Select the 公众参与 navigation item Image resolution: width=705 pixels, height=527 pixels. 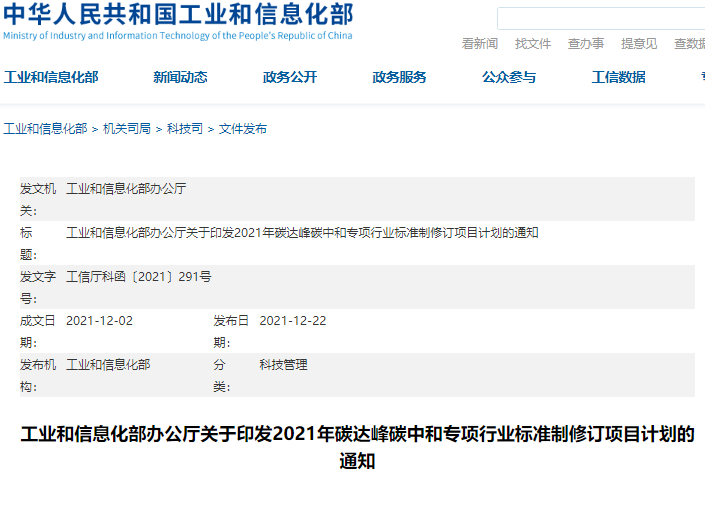(x=509, y=78)
